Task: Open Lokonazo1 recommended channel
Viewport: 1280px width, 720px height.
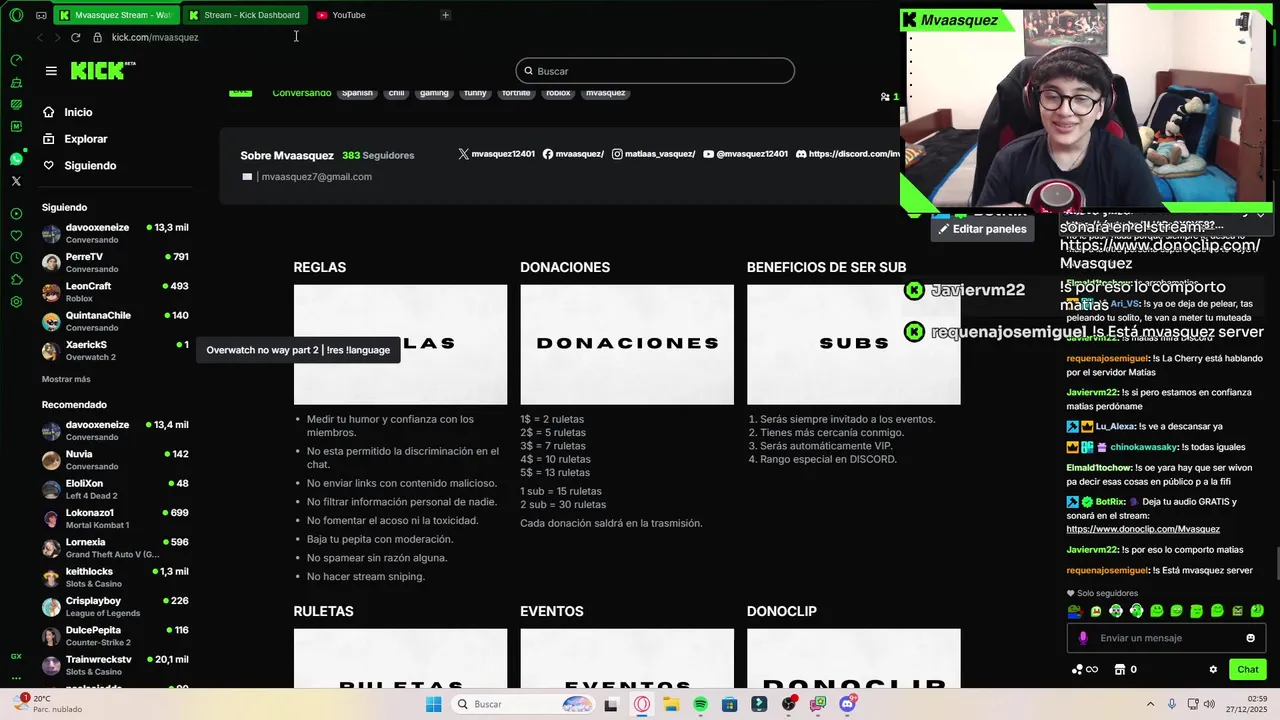Action: 115,518
